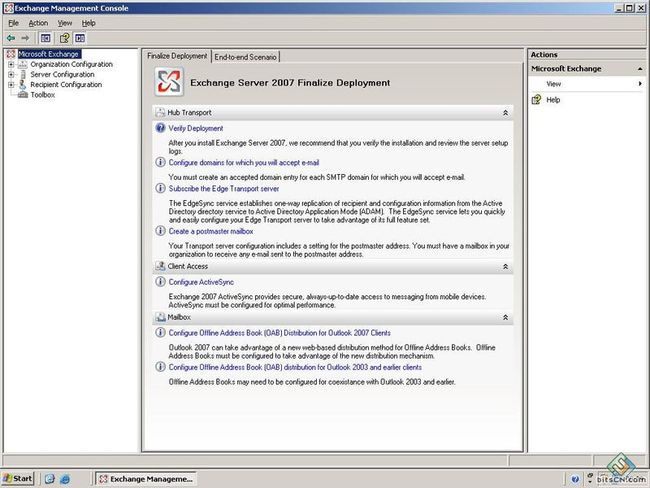Image resolution: width=650 pixels, height=488 pixels.
Task: Select Server Configuration in tree
Action: click(62, 74)
